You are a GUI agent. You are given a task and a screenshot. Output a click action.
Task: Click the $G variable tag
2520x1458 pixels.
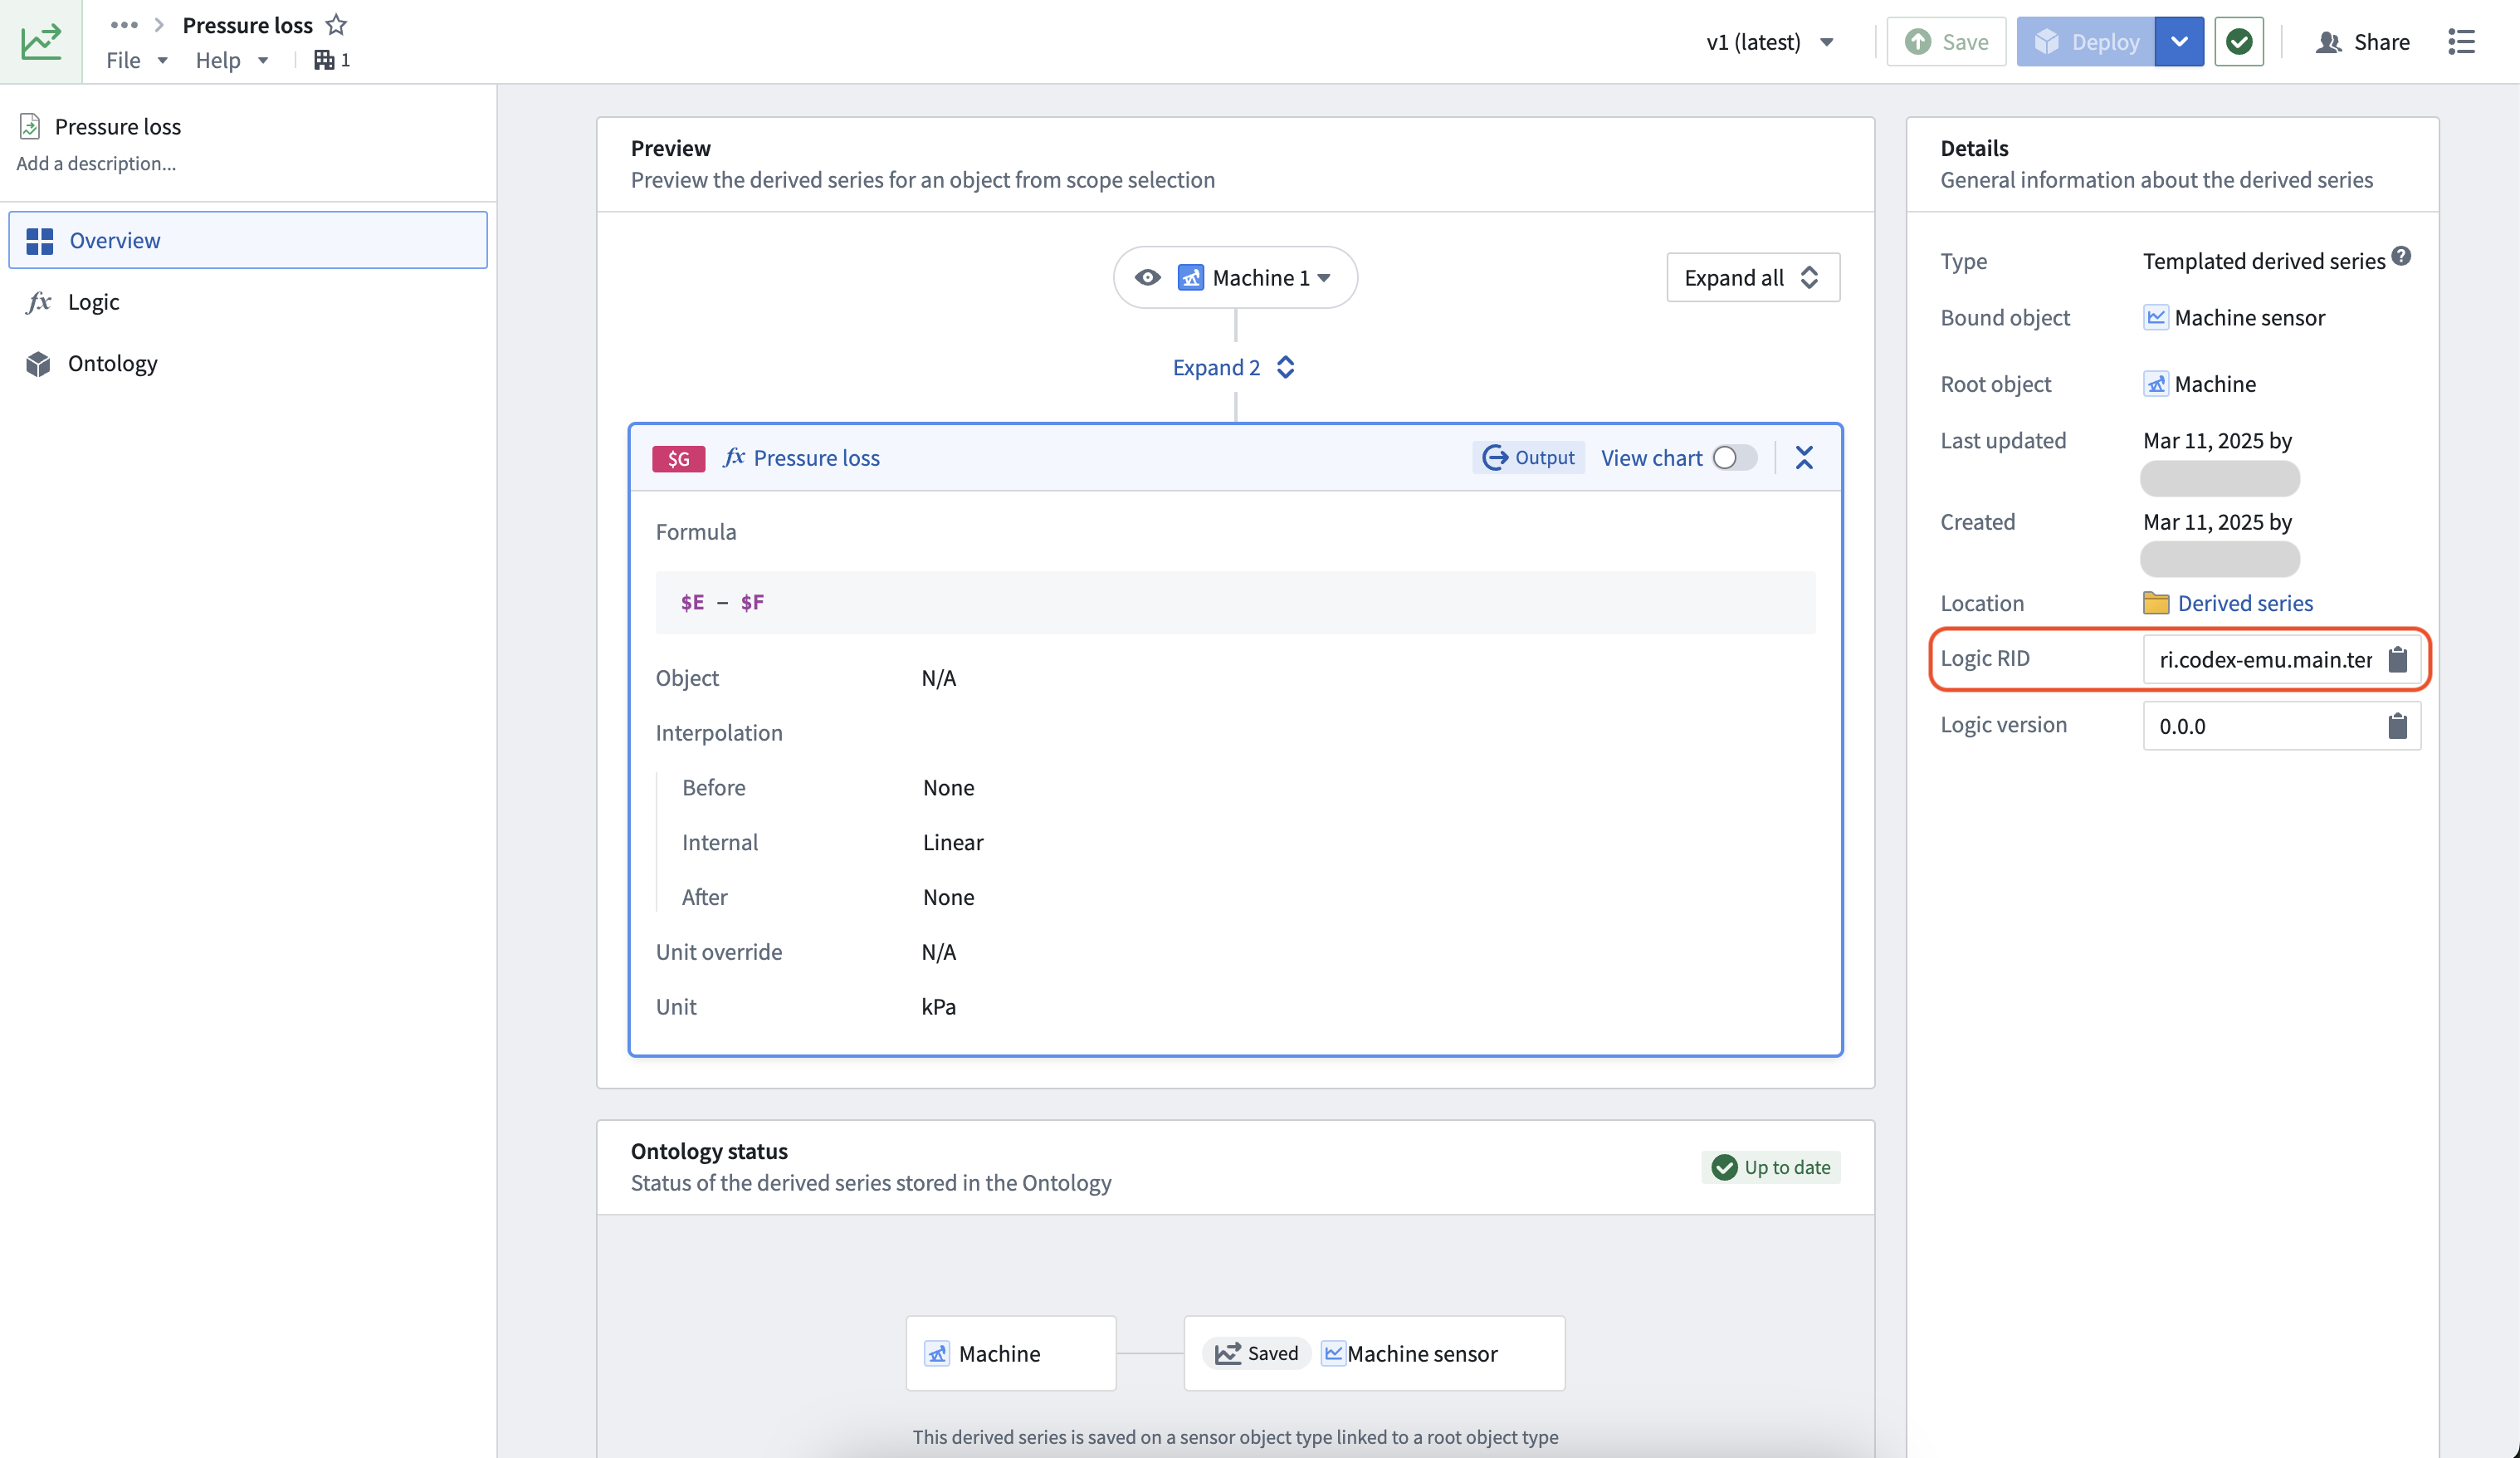(x=678, y=458)
